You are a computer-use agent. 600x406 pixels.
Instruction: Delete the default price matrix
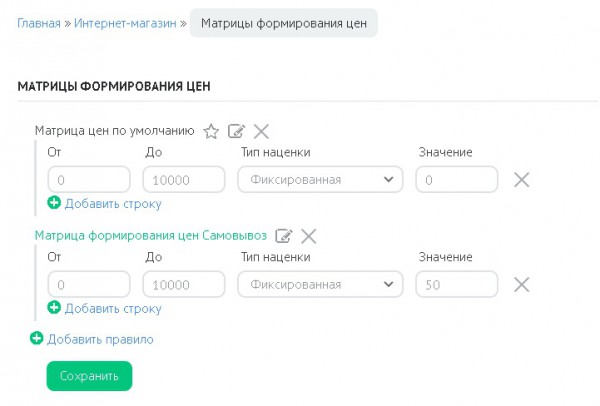click(x=261, y=131)
